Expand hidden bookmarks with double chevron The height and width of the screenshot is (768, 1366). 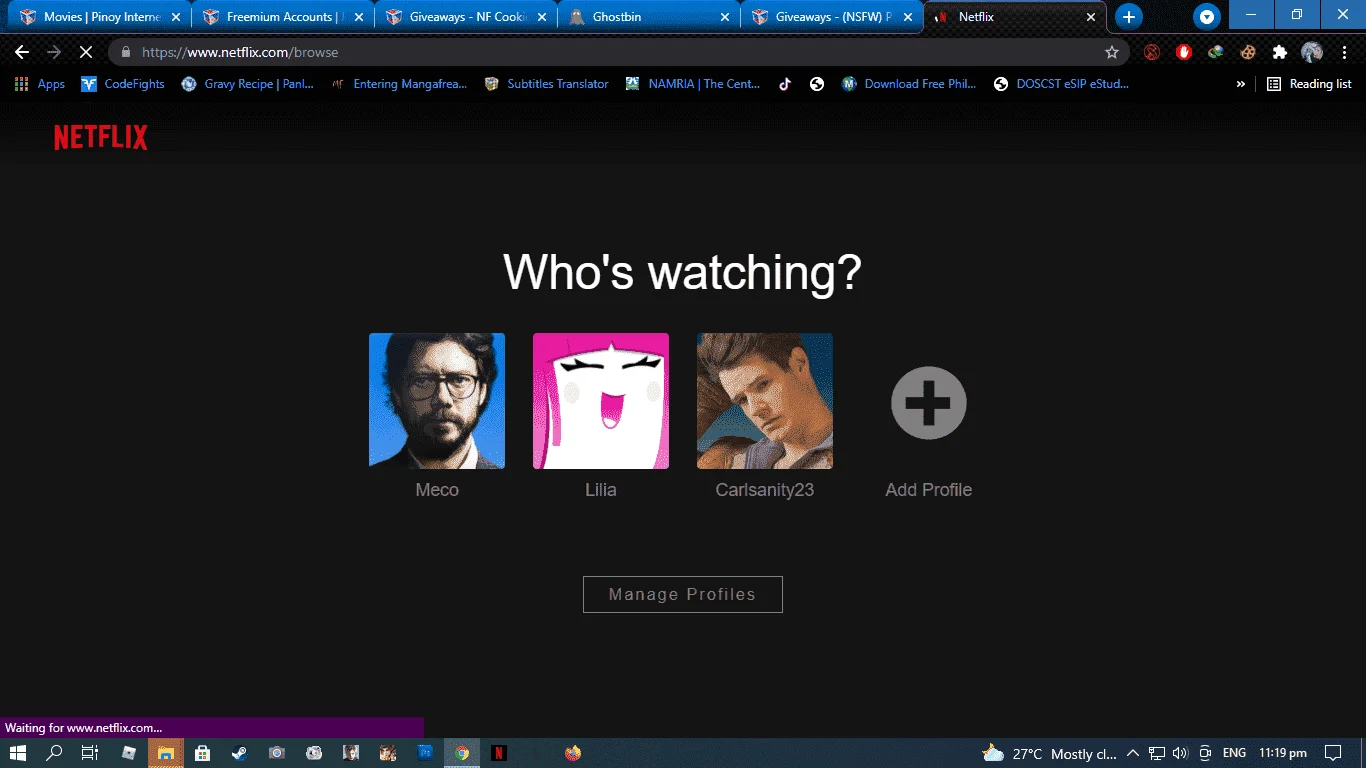pyautogui.click(x=1241, y=84)
